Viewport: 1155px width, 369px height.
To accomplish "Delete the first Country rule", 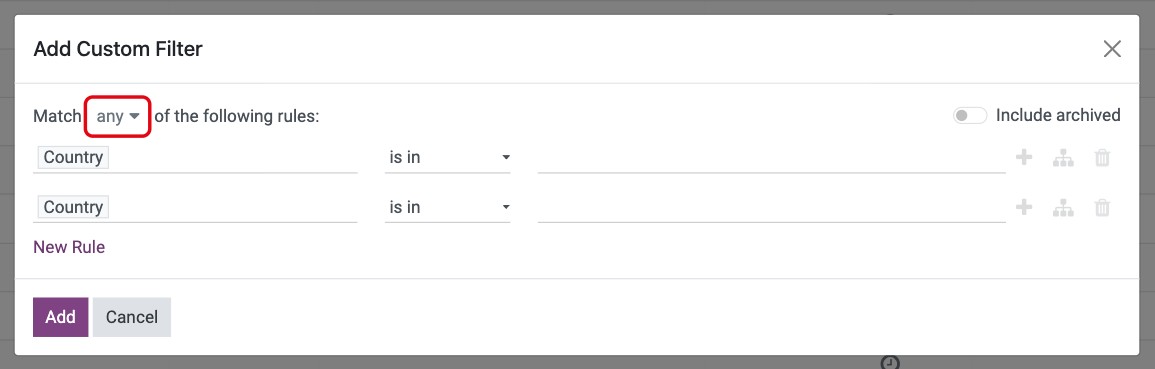I will [1102, 158].
